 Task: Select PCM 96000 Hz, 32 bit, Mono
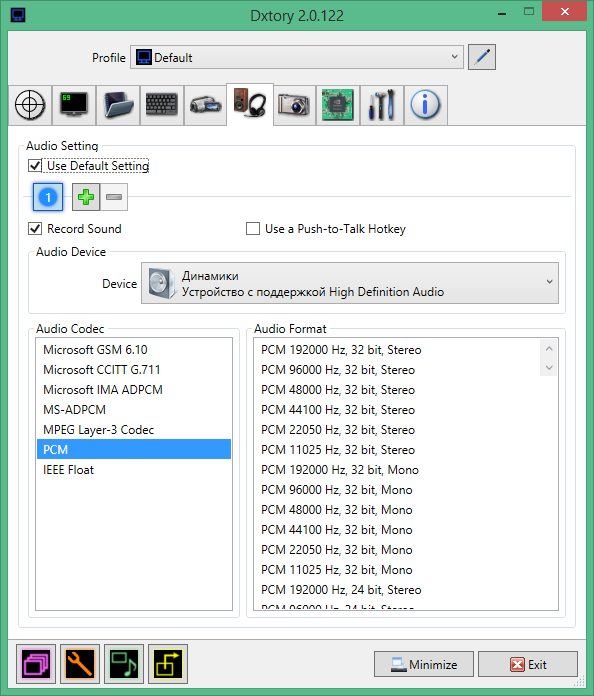[397, 490]
